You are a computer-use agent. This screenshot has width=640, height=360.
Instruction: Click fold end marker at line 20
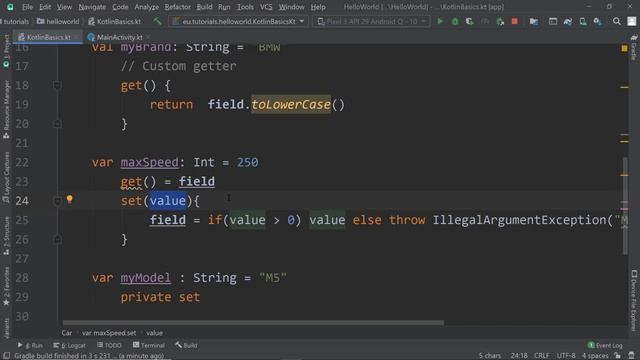pos(57,124)
